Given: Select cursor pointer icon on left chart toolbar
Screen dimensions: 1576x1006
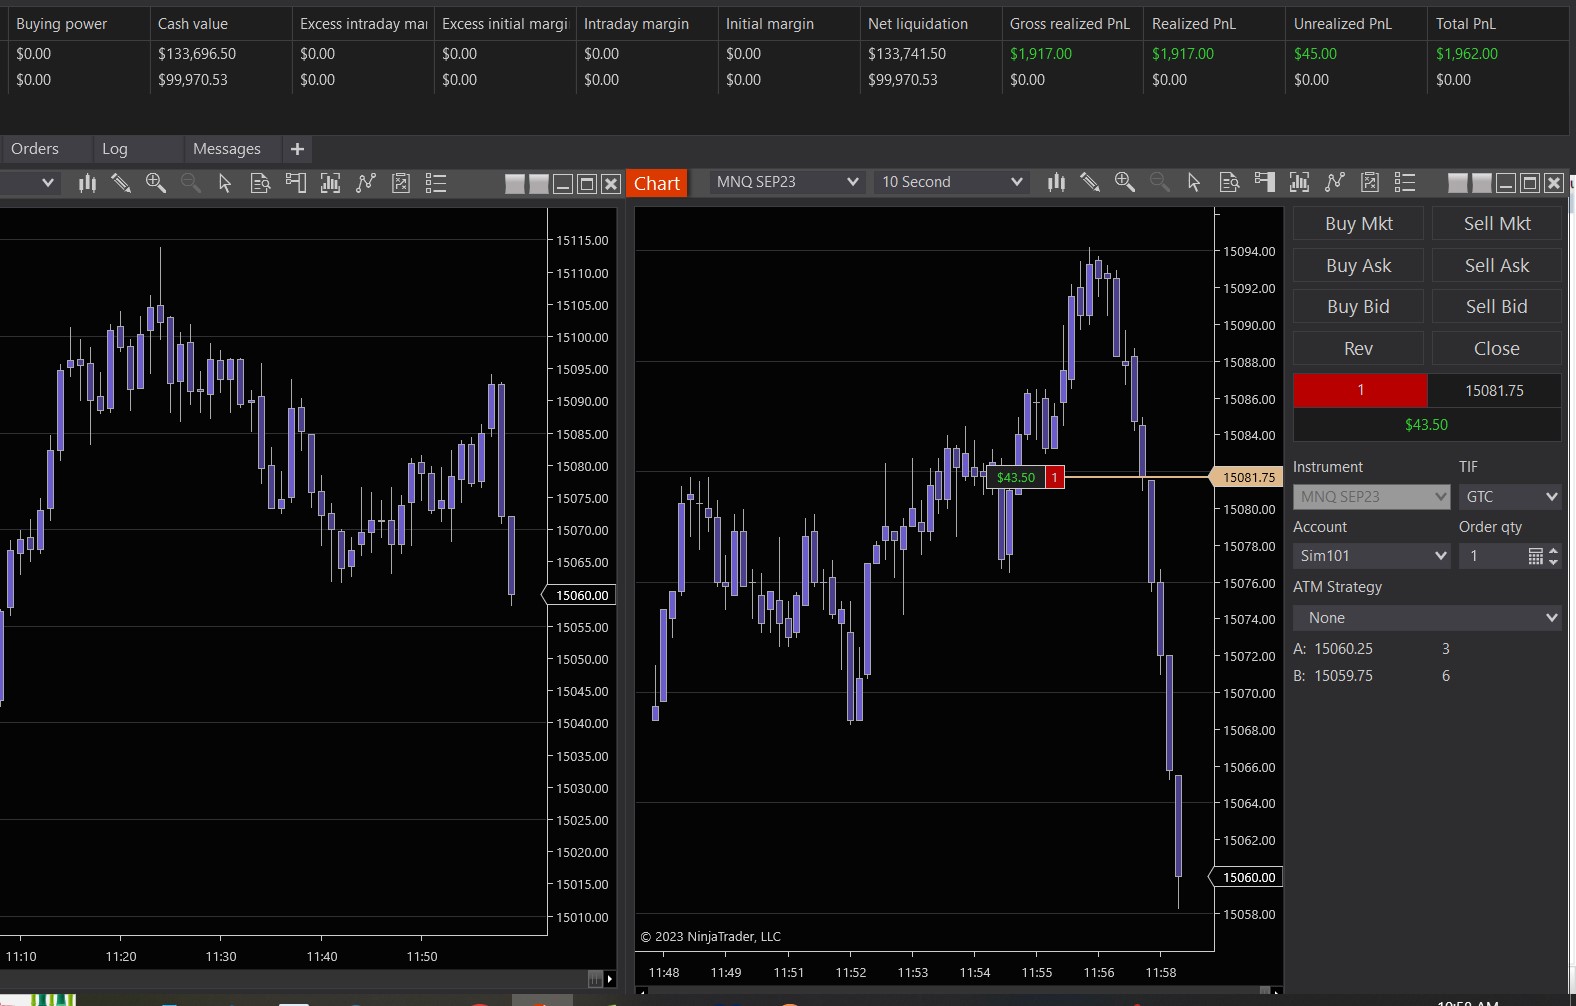Looking at the screenshot, I should pos(225,183).
